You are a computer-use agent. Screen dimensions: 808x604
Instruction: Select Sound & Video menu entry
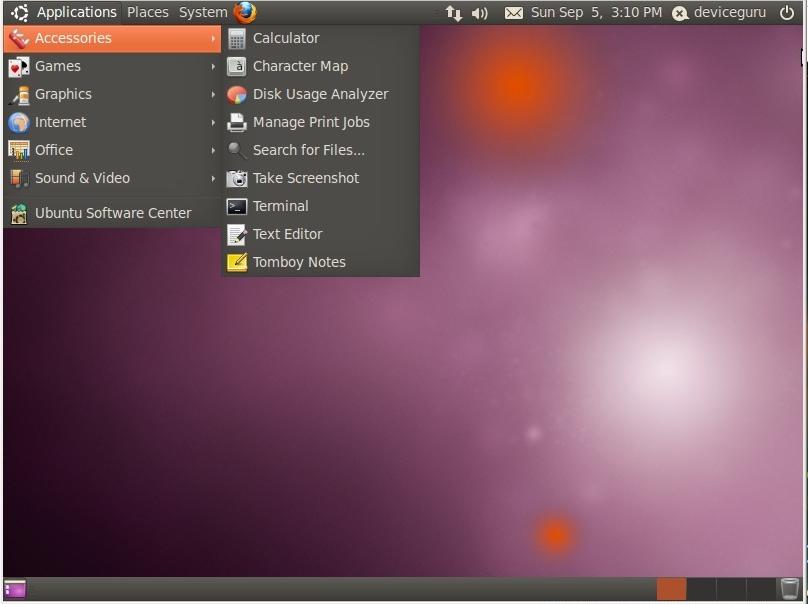tap(112, 178)
